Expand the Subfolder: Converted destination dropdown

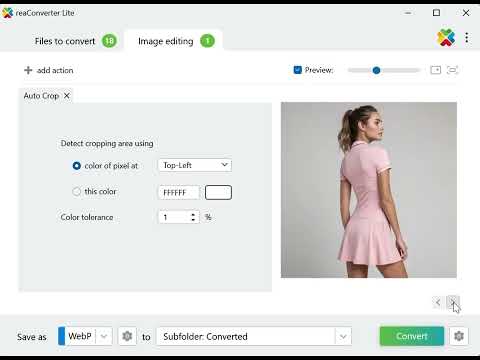343,336
